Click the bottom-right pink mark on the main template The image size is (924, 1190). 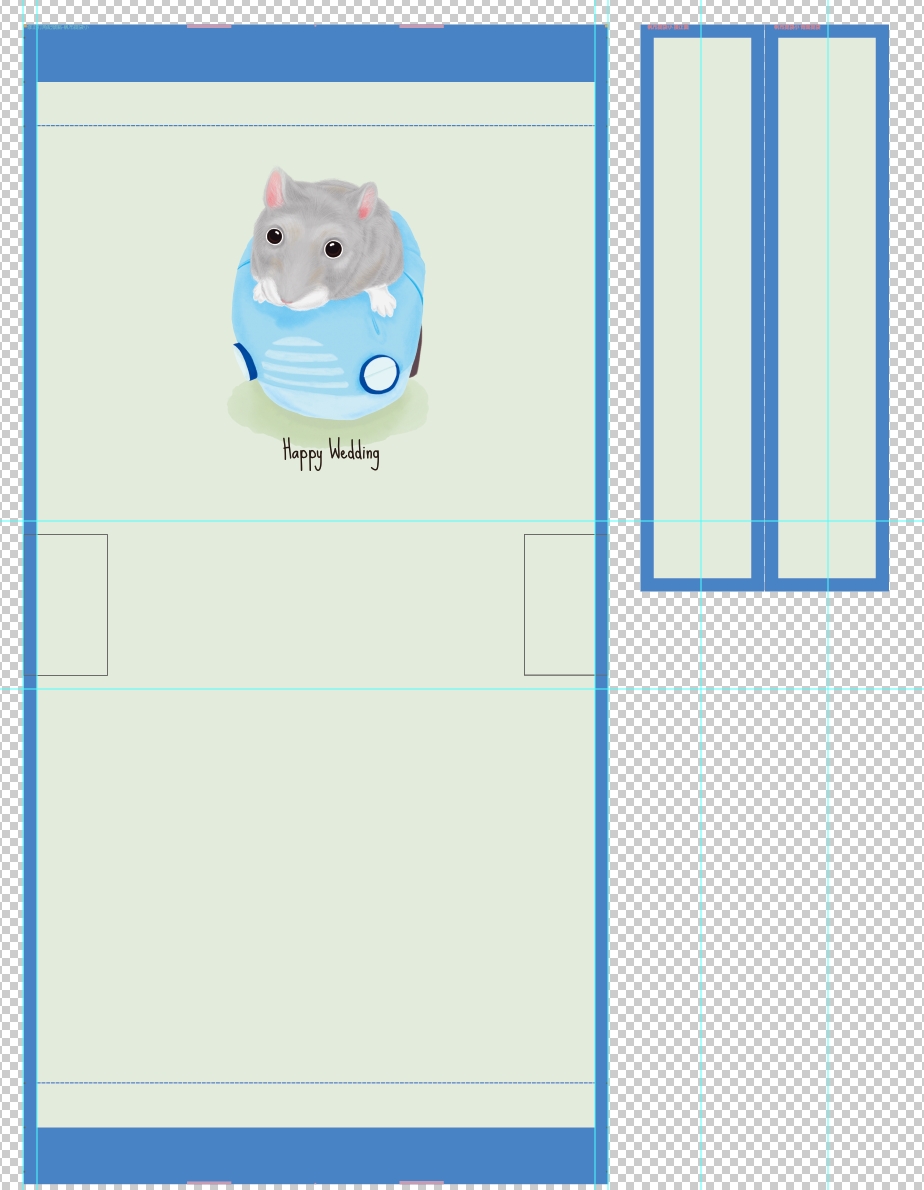(x=421, y=1184)
